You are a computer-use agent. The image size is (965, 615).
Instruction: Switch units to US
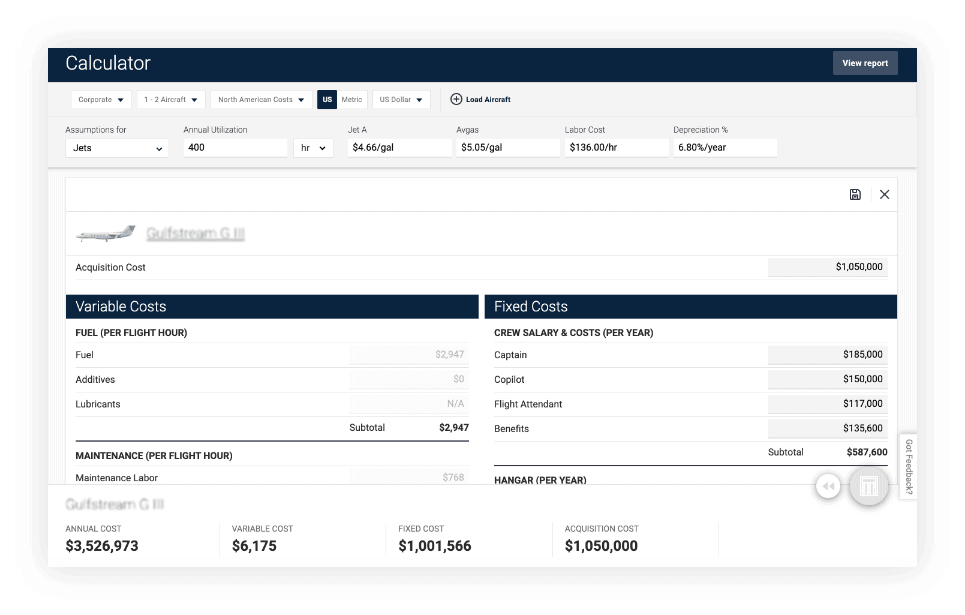click(327, 99)
